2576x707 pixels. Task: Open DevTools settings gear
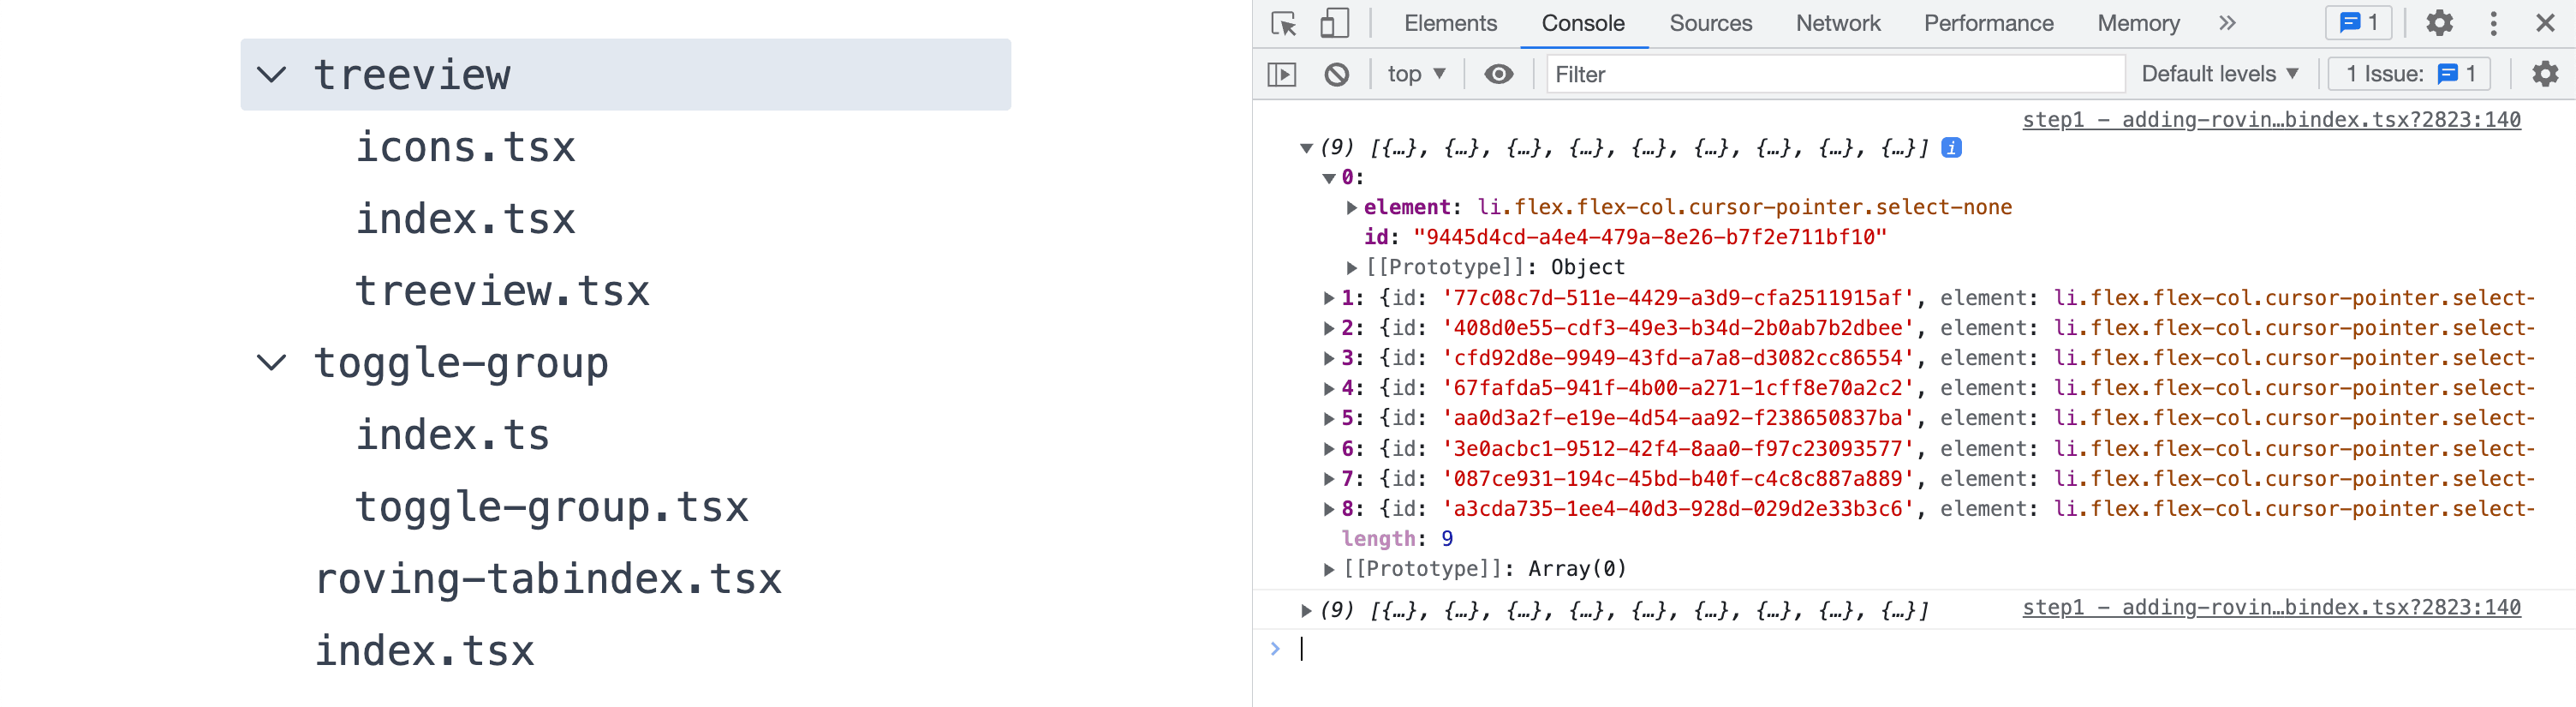(2439, 23)
